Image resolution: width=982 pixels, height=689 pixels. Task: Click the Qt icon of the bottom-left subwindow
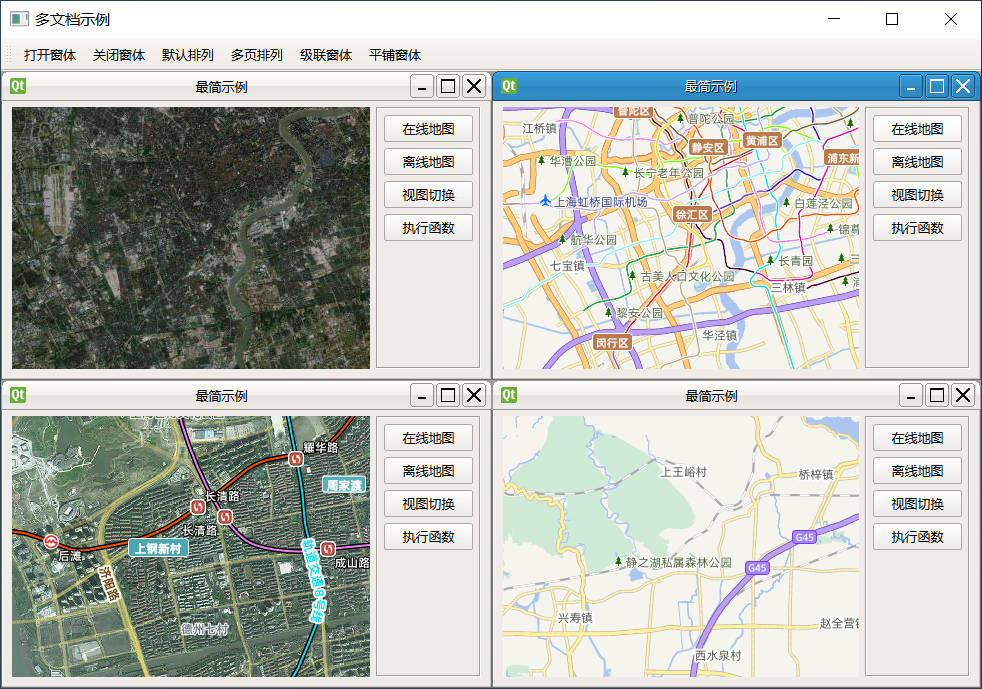(x=18, y=395)
